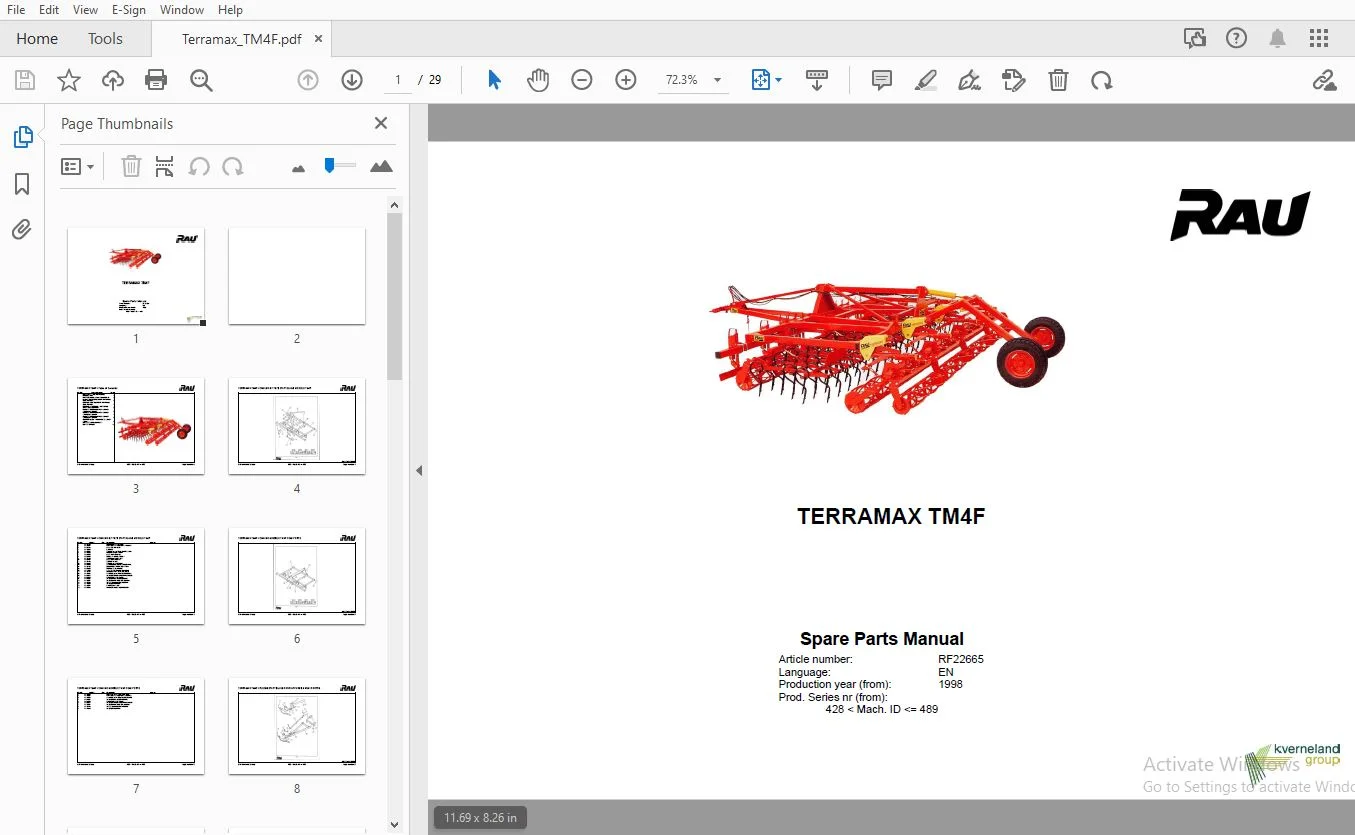Viewport: 1355px width, 835px height.
Task: Close the Terramax_TM4F.pdf tab
Action: (319, 39)
